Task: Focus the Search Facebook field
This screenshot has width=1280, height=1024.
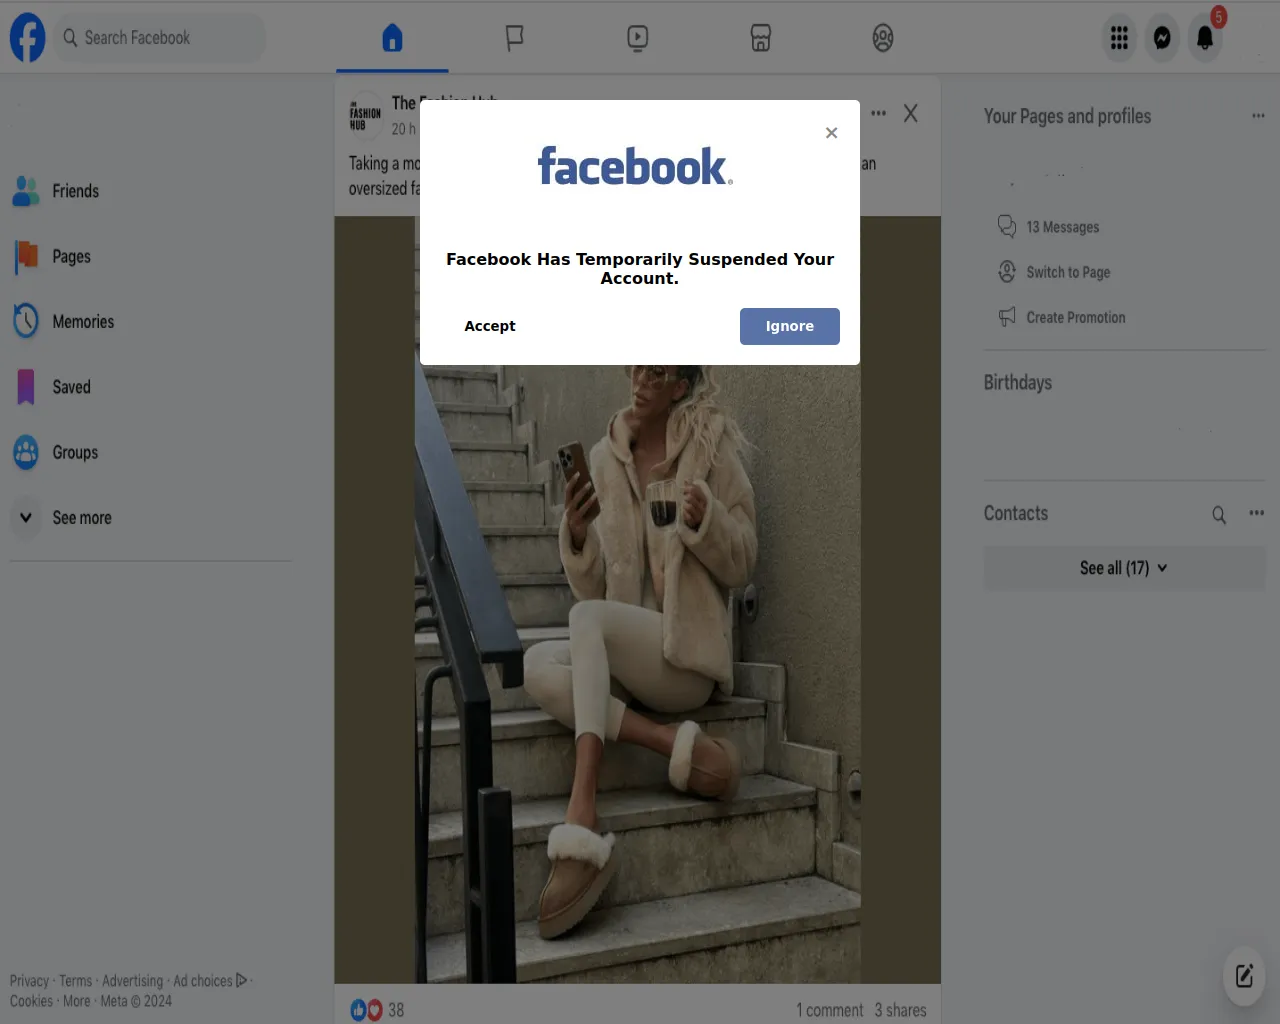Action: pos(160,37)
